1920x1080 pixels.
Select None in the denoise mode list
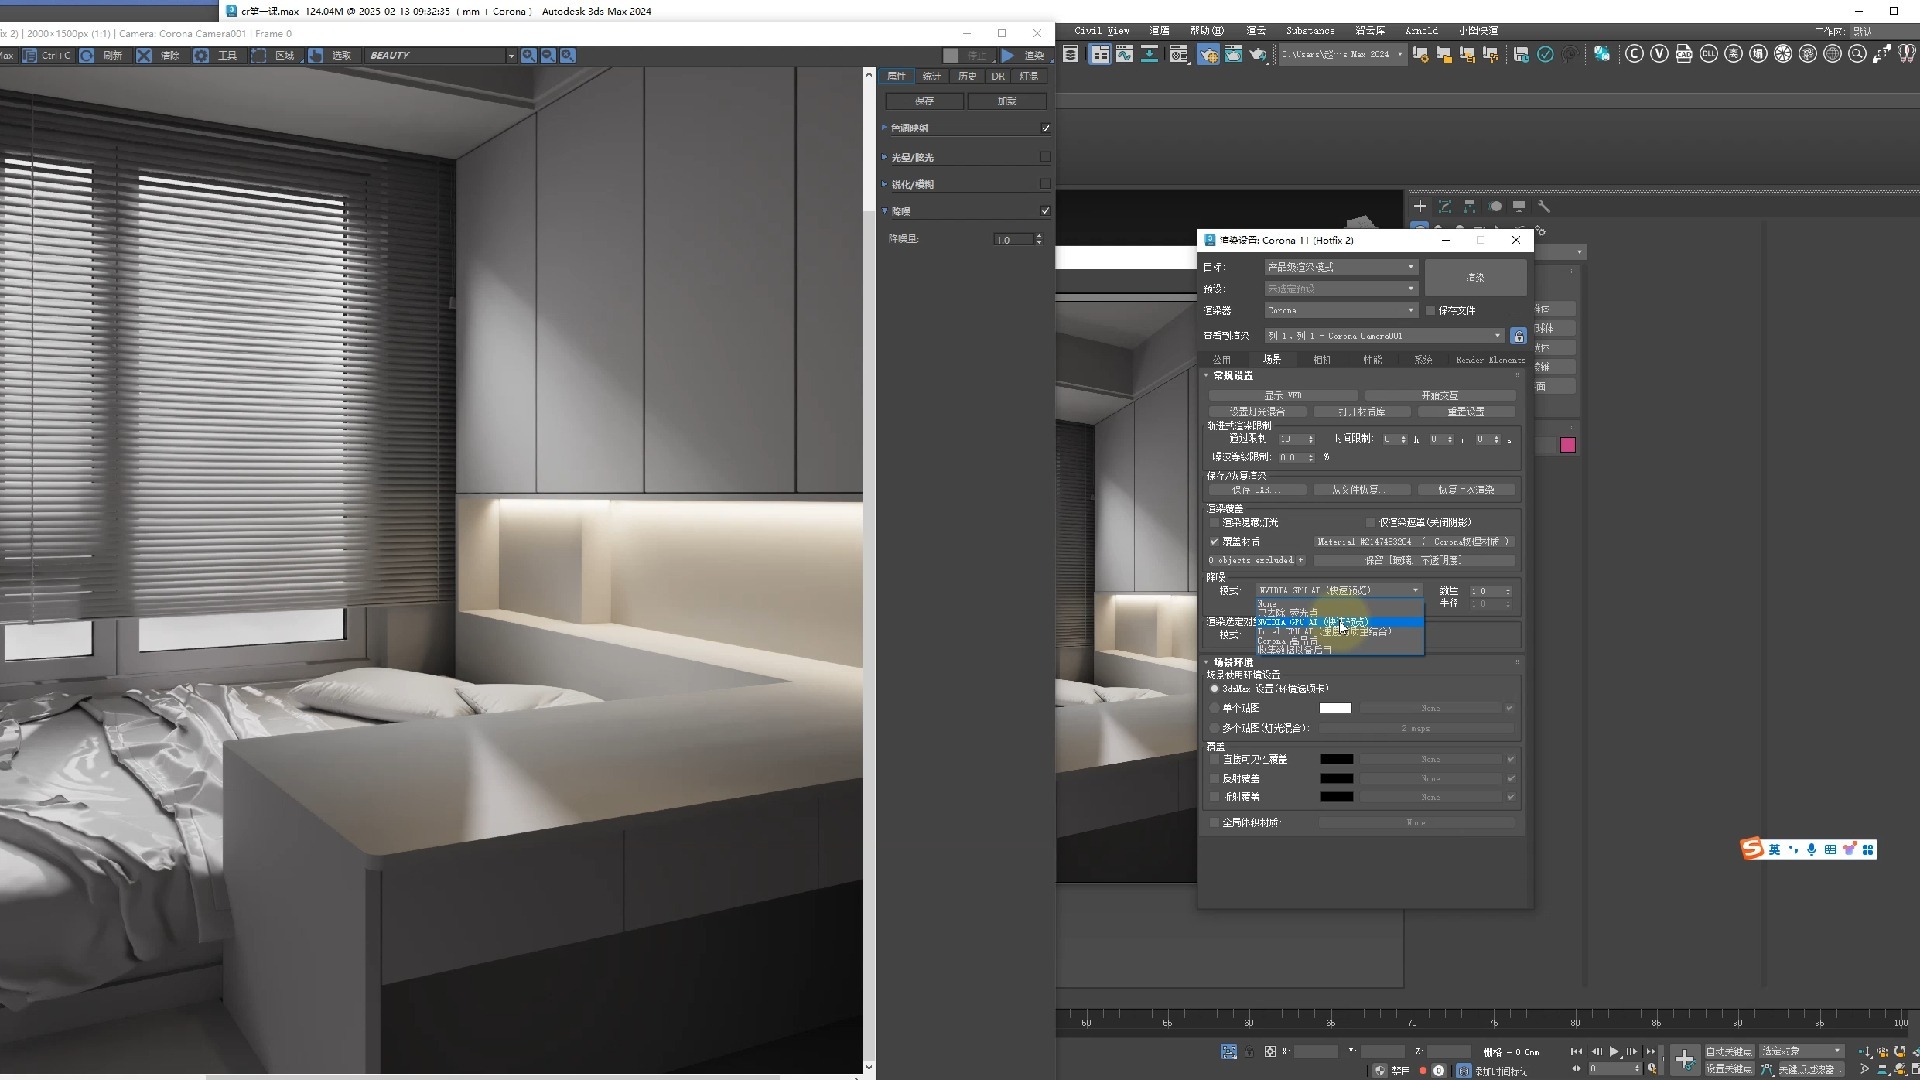[x=1268, y=604]
